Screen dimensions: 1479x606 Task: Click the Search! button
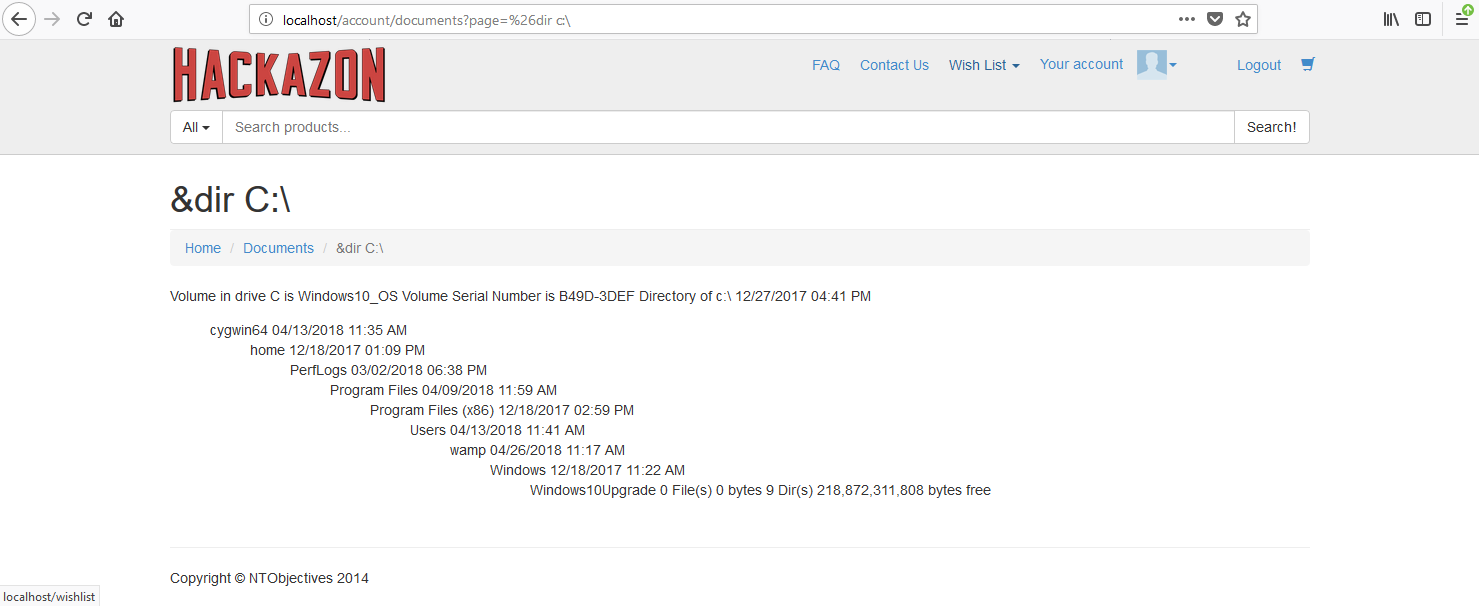pos(1272,127)
